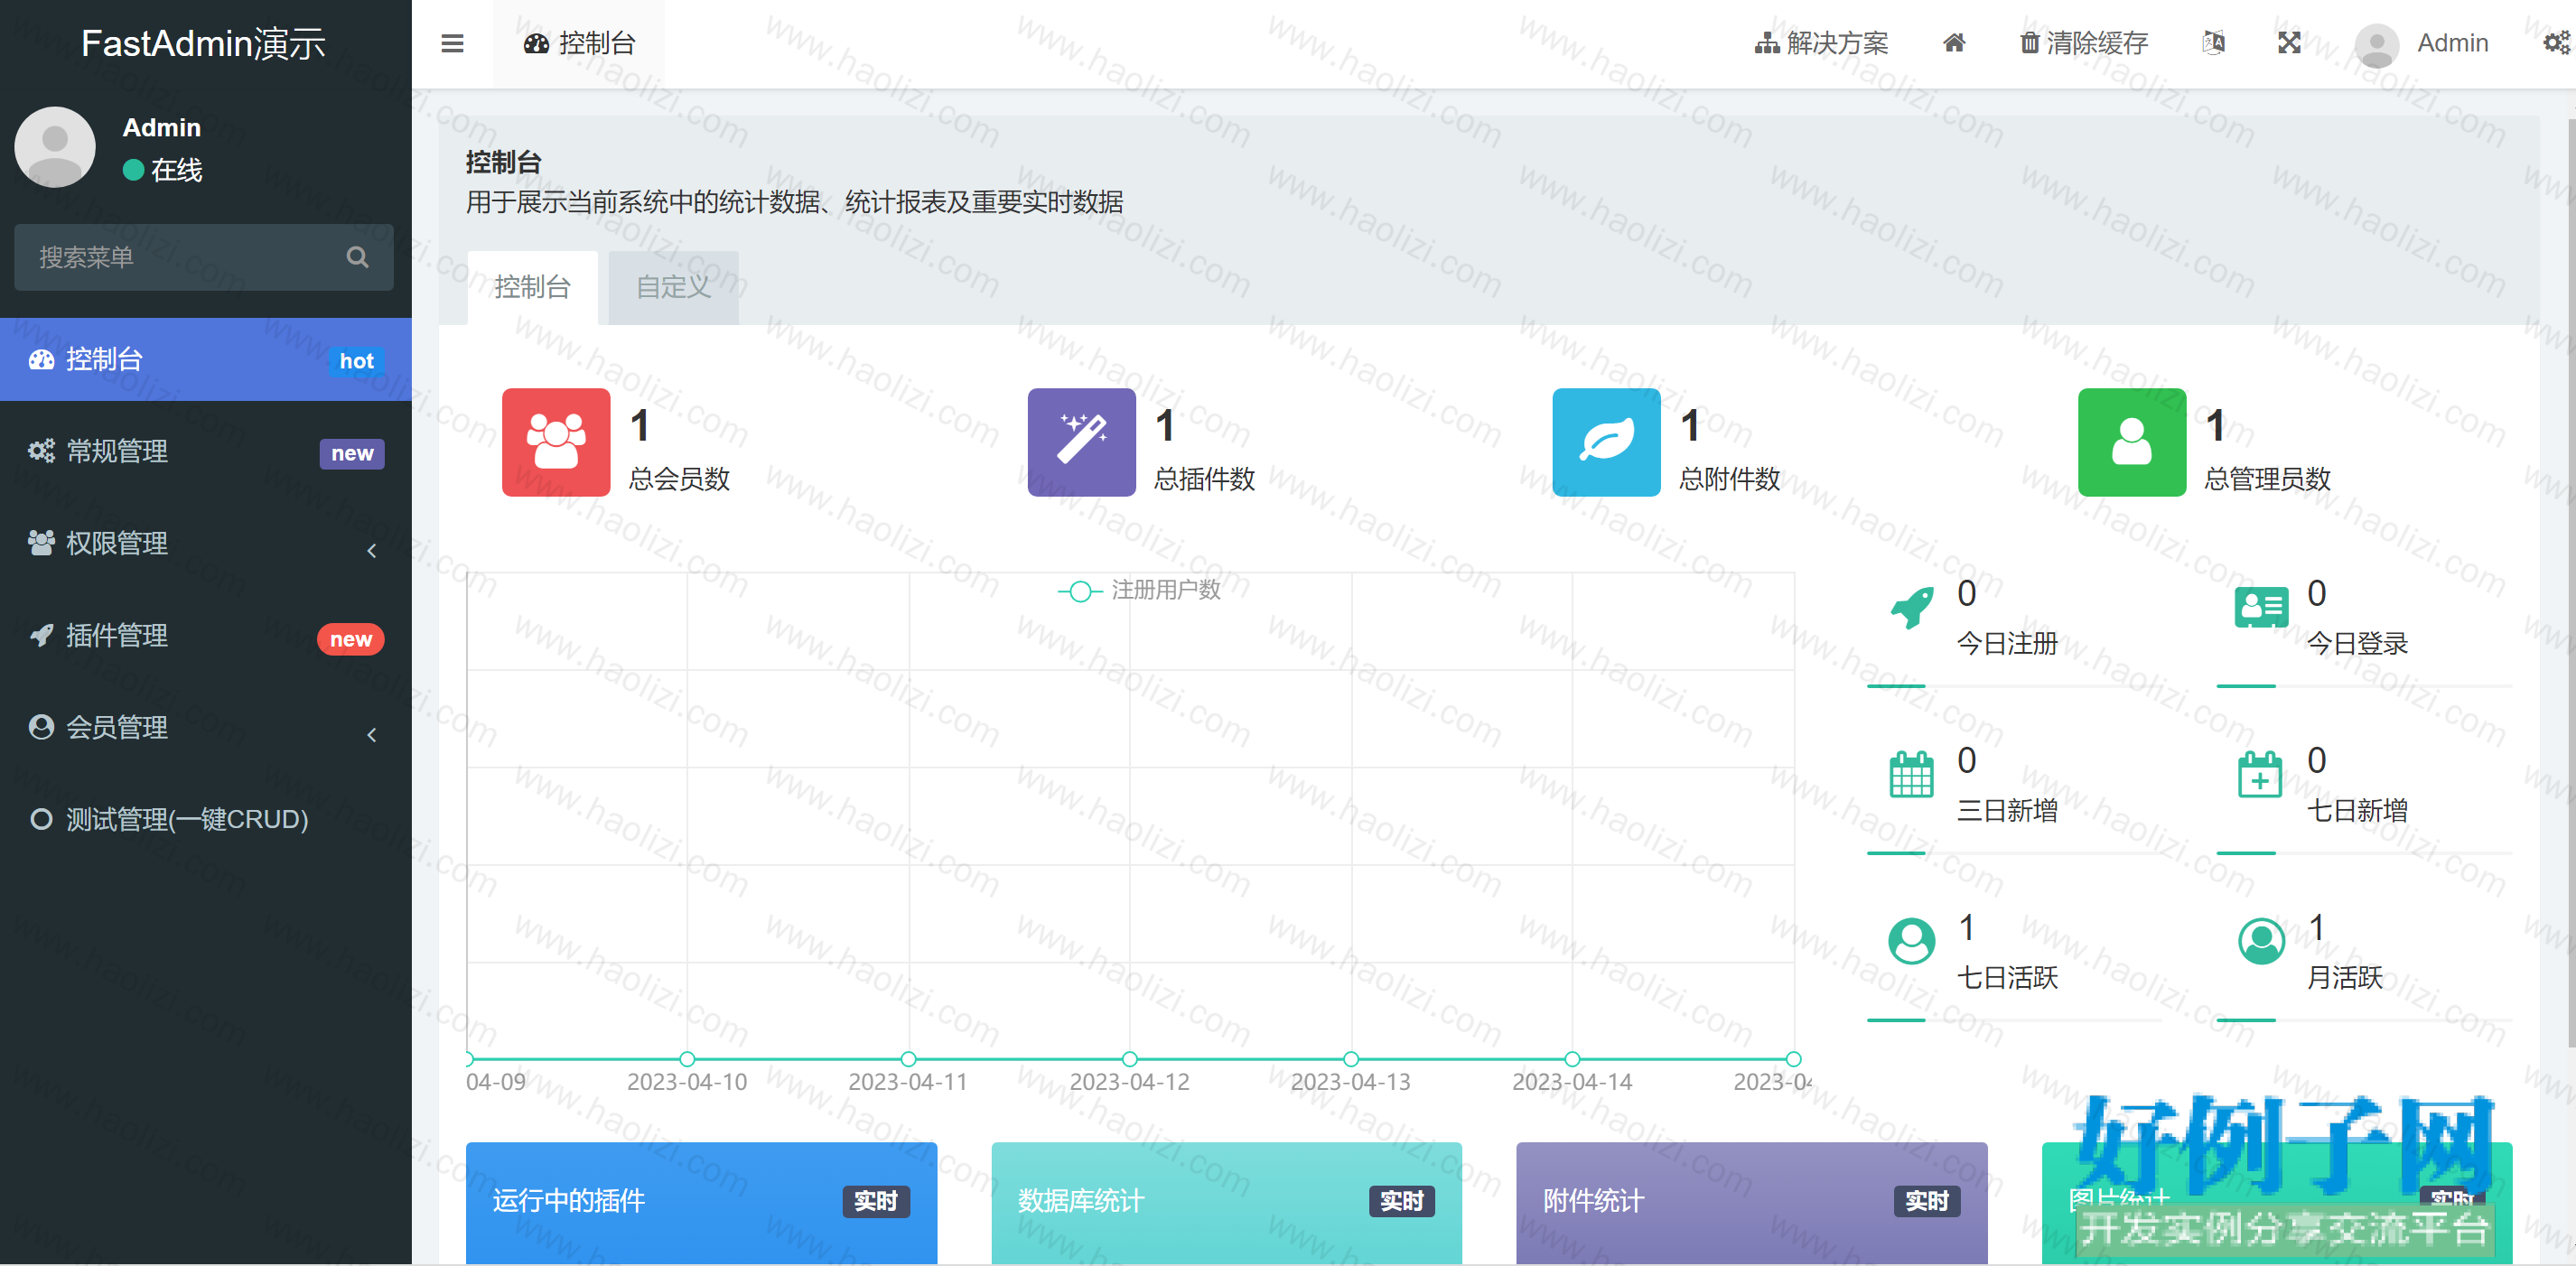Open the 附件统计 purple card
The height and width of the screenshot is (1266, 2576).
pyautogui.click(x=1752, y=1203)
